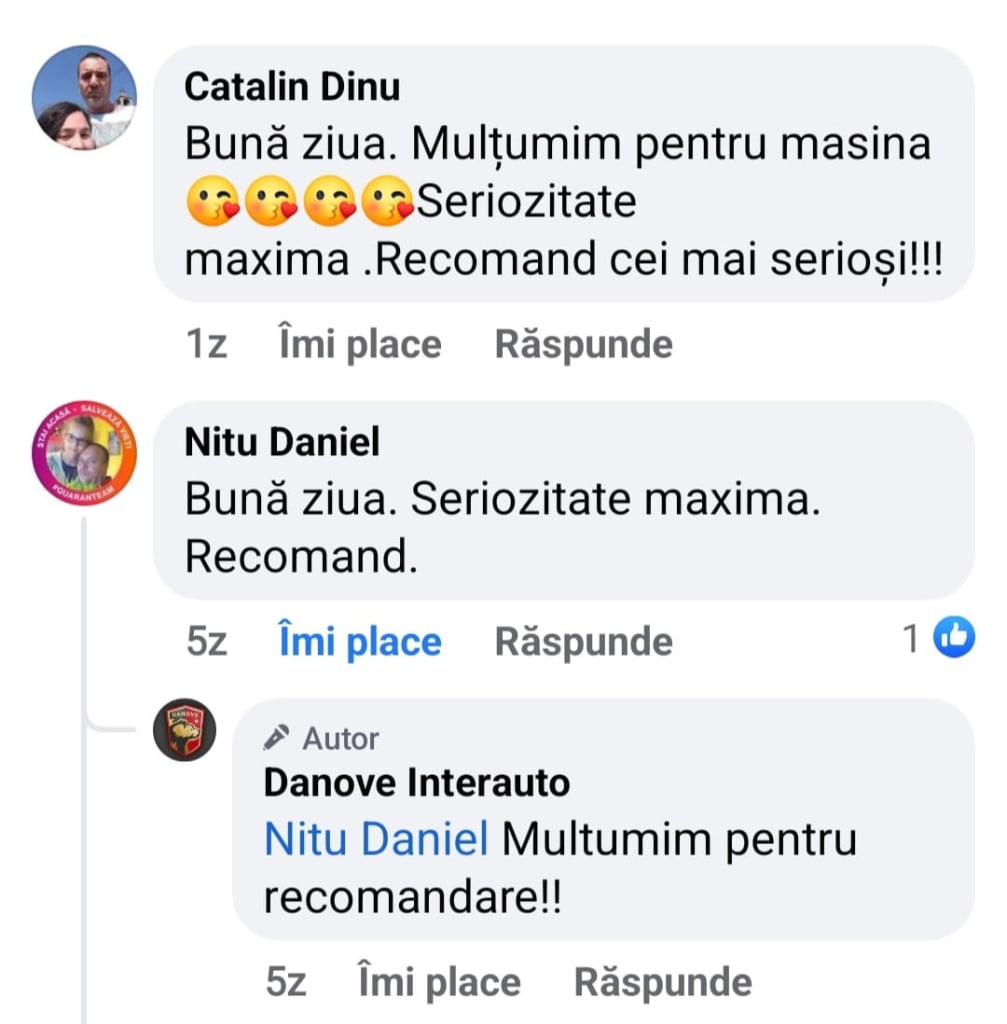Click the last kiss emoji before Seriozitate
The width and height of the screenshot is (1007, 1024).
[x=387, y=203]
